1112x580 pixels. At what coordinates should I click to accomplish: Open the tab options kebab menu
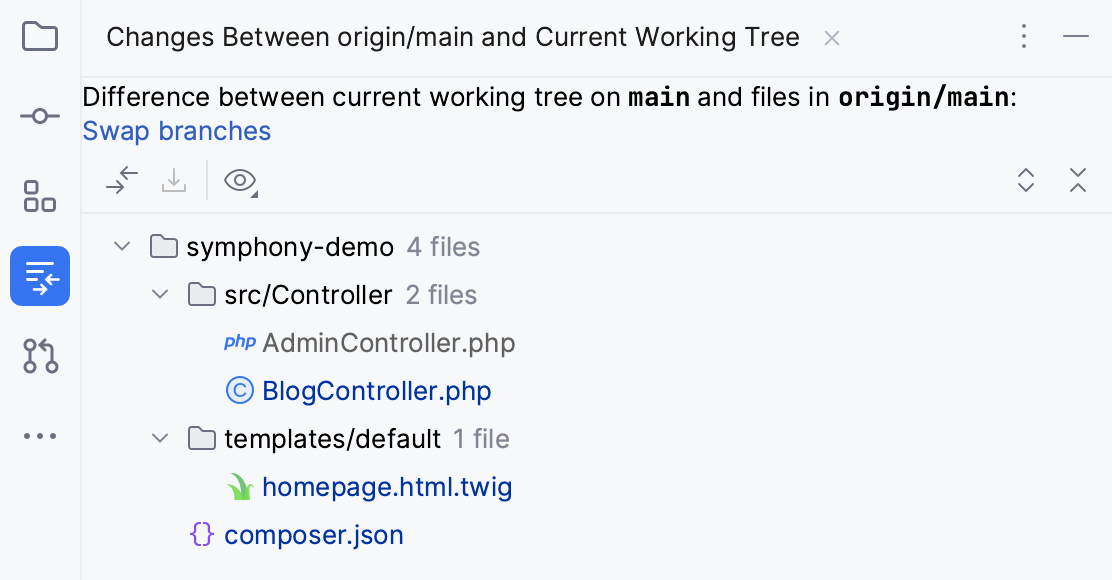(1024, 36)
